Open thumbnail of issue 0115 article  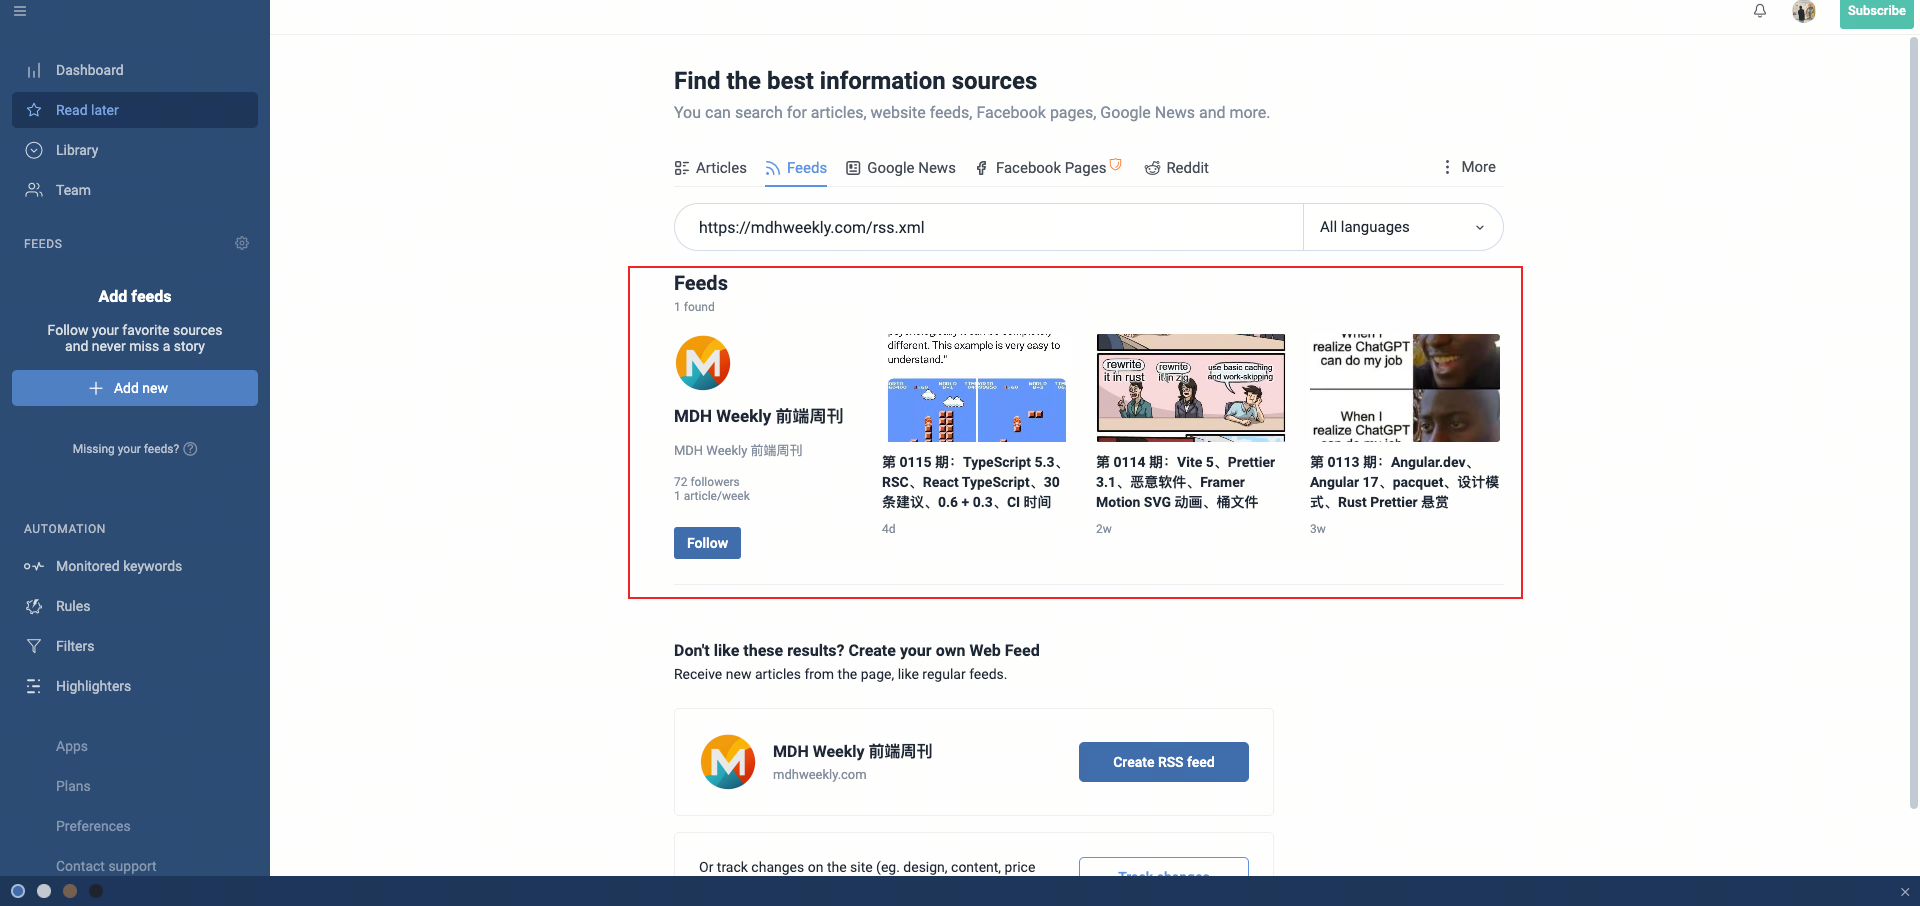point(976,388)
